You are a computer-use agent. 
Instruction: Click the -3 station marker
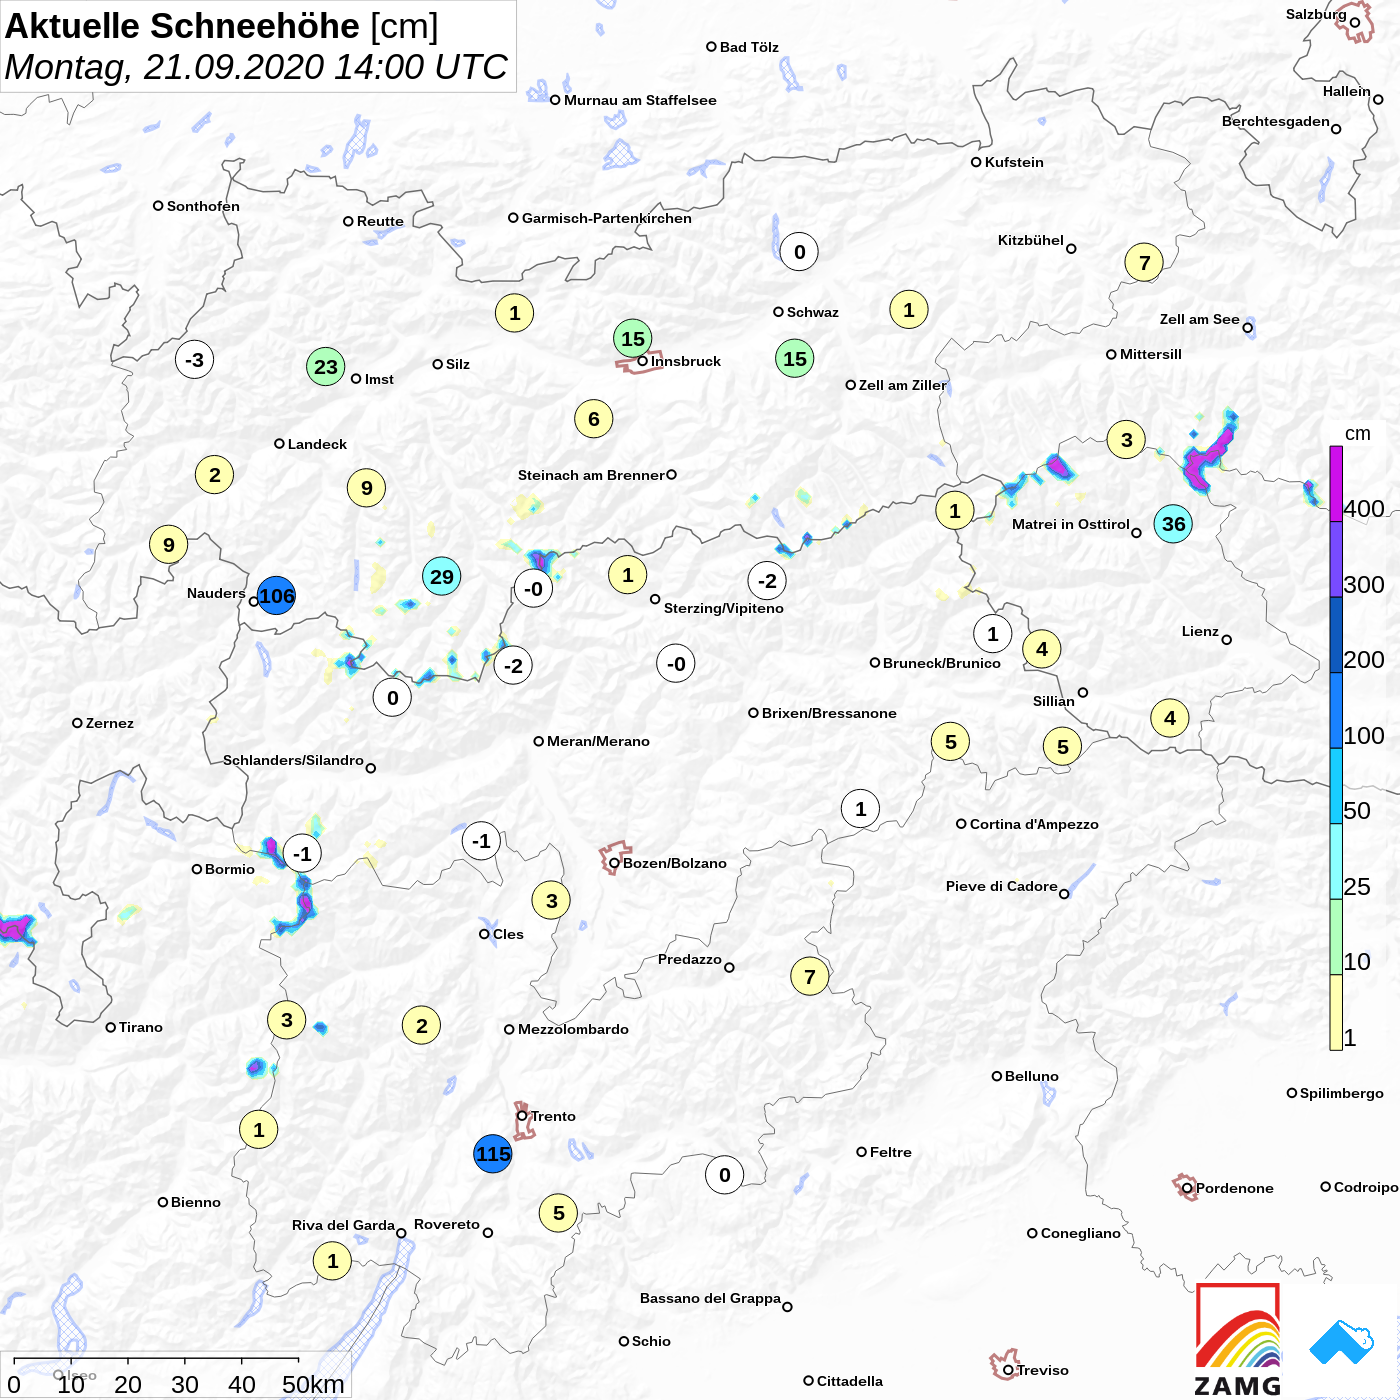tap(195, 360)
